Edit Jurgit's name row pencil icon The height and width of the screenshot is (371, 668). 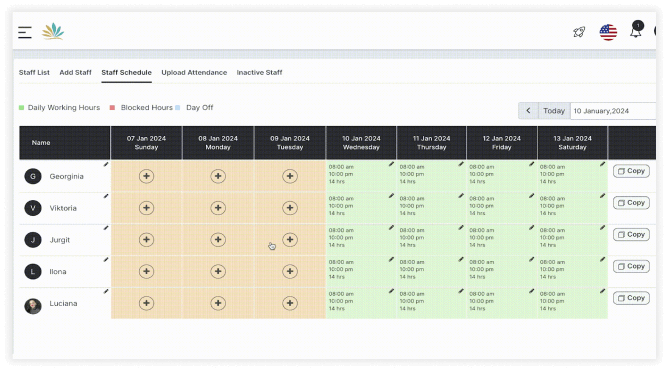(x=106, y=228)
